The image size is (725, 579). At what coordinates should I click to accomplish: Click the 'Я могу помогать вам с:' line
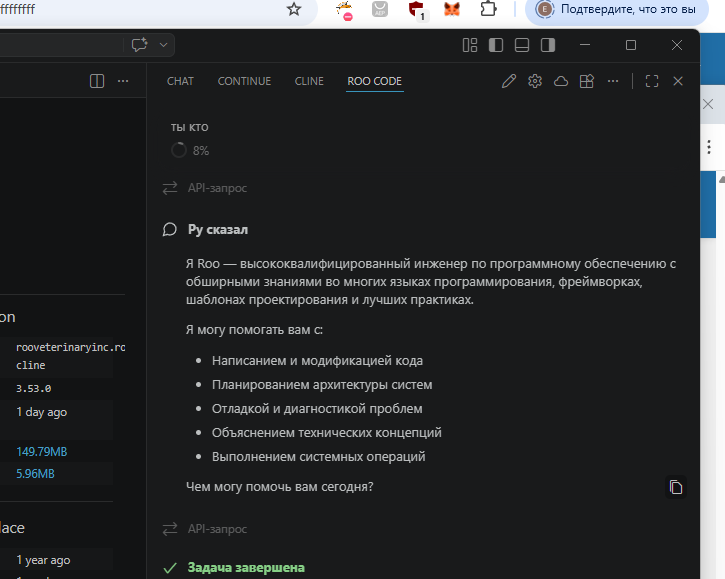click(254, 330)
